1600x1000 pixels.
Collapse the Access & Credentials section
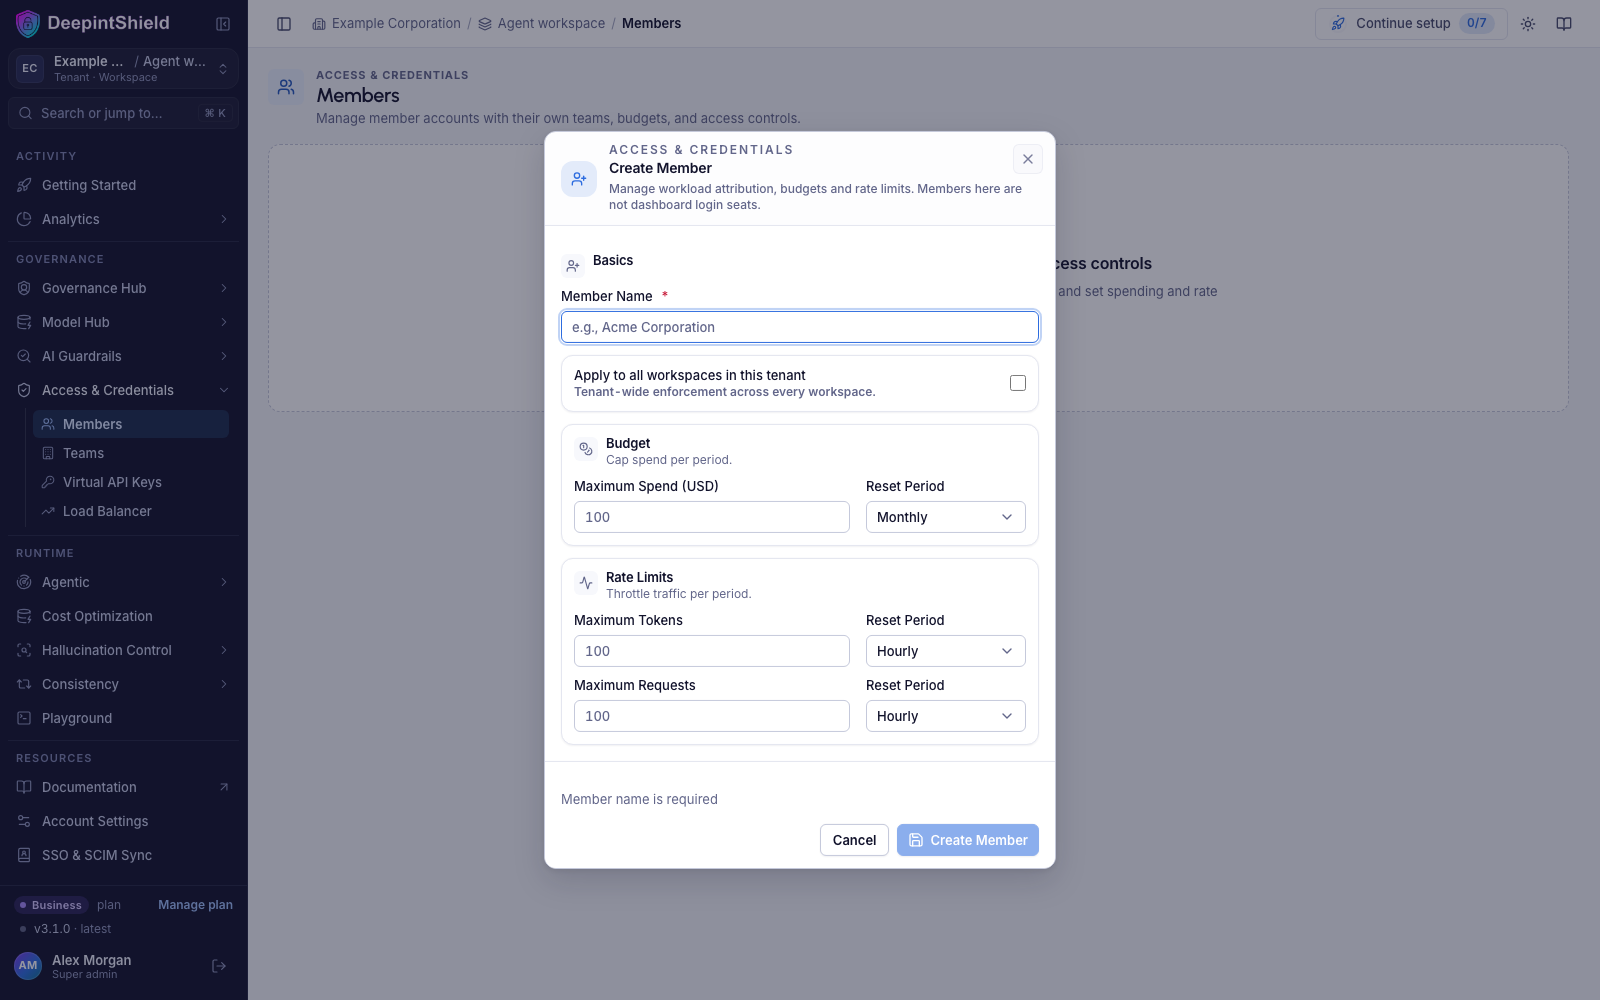[x=124, y=390]
